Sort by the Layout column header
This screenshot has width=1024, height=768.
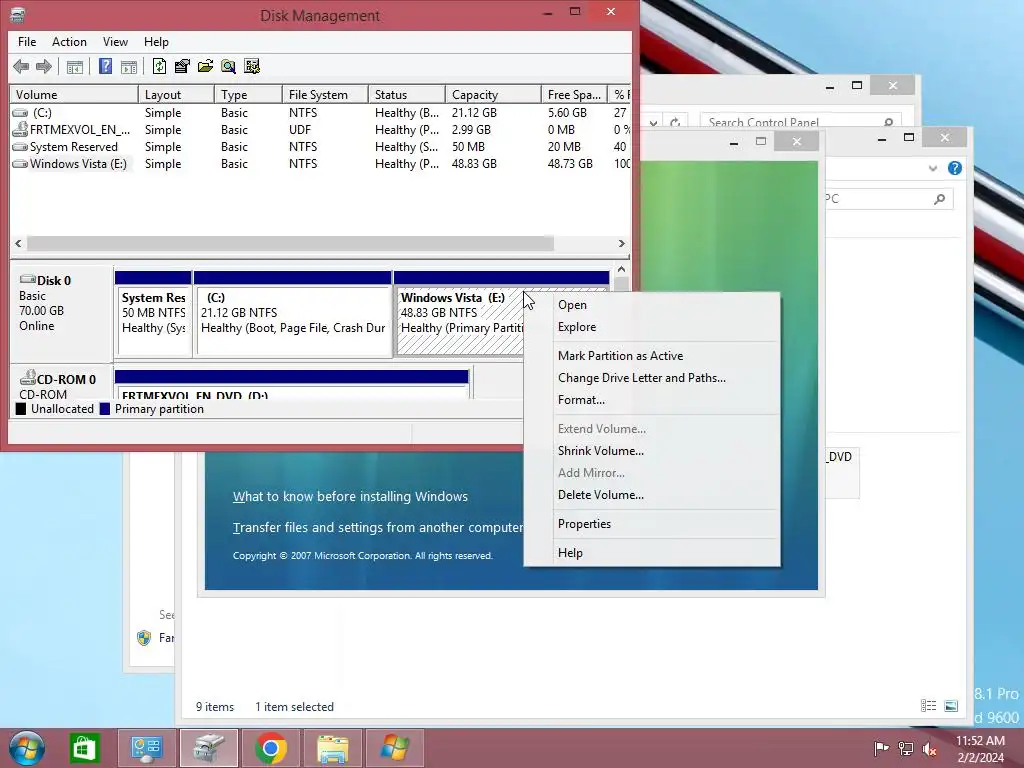pyautogui.click(x=176, y=95)
